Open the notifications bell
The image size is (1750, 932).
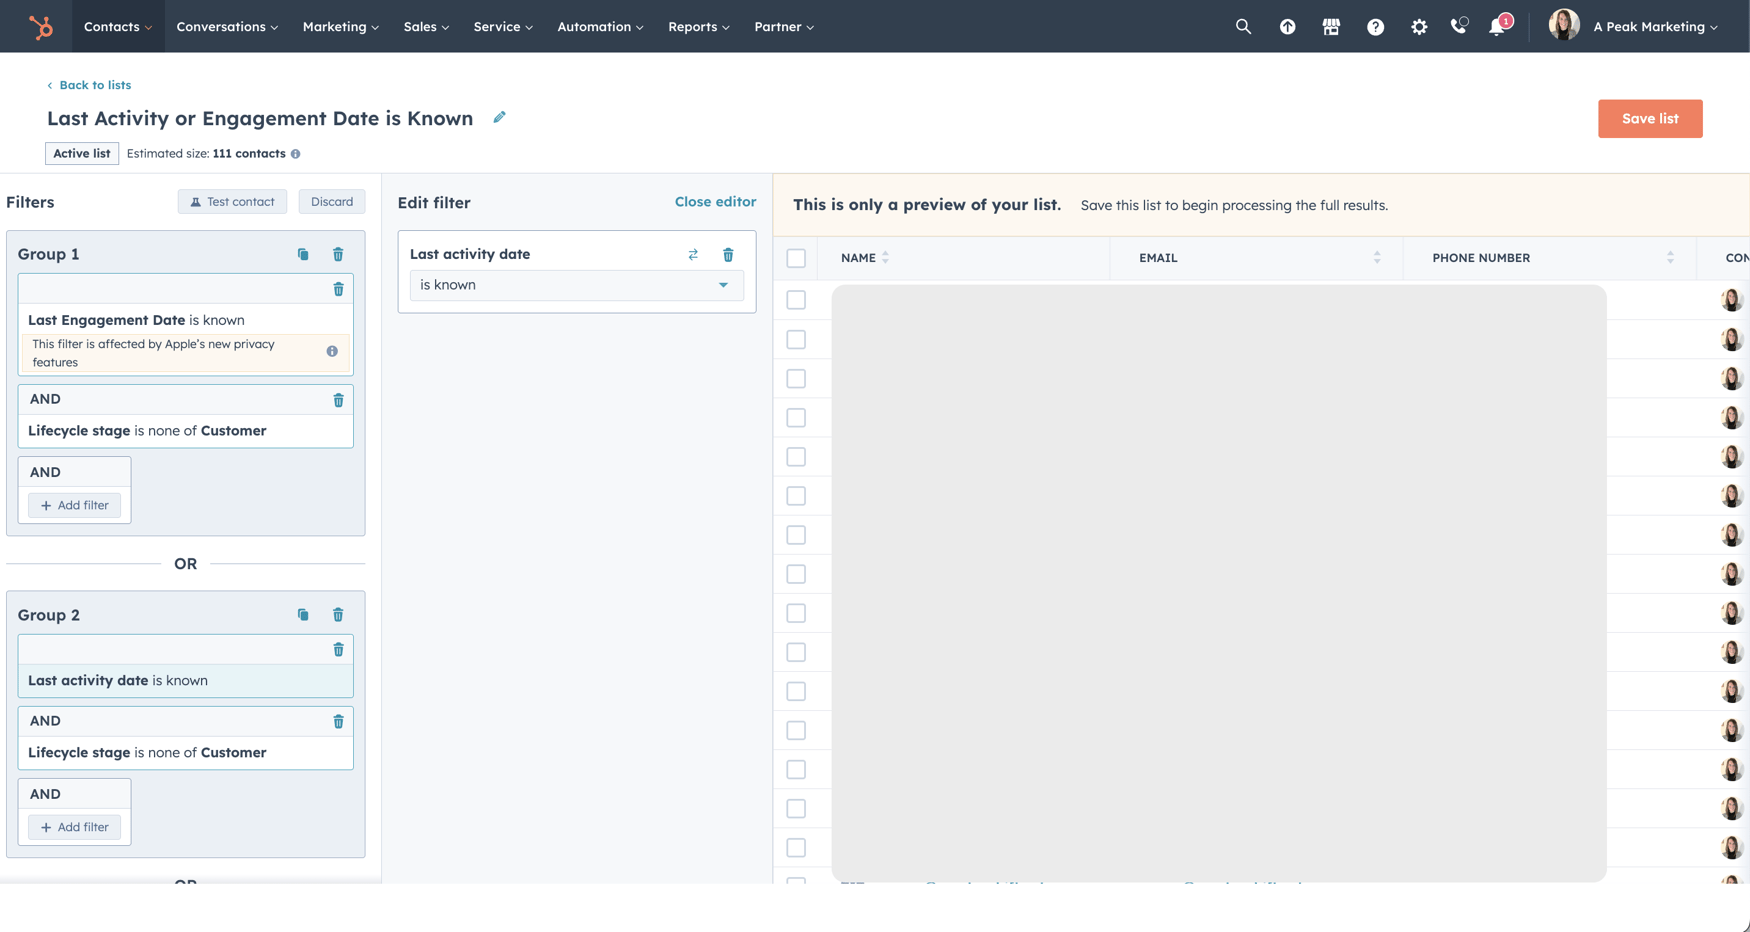point(1497,26)
